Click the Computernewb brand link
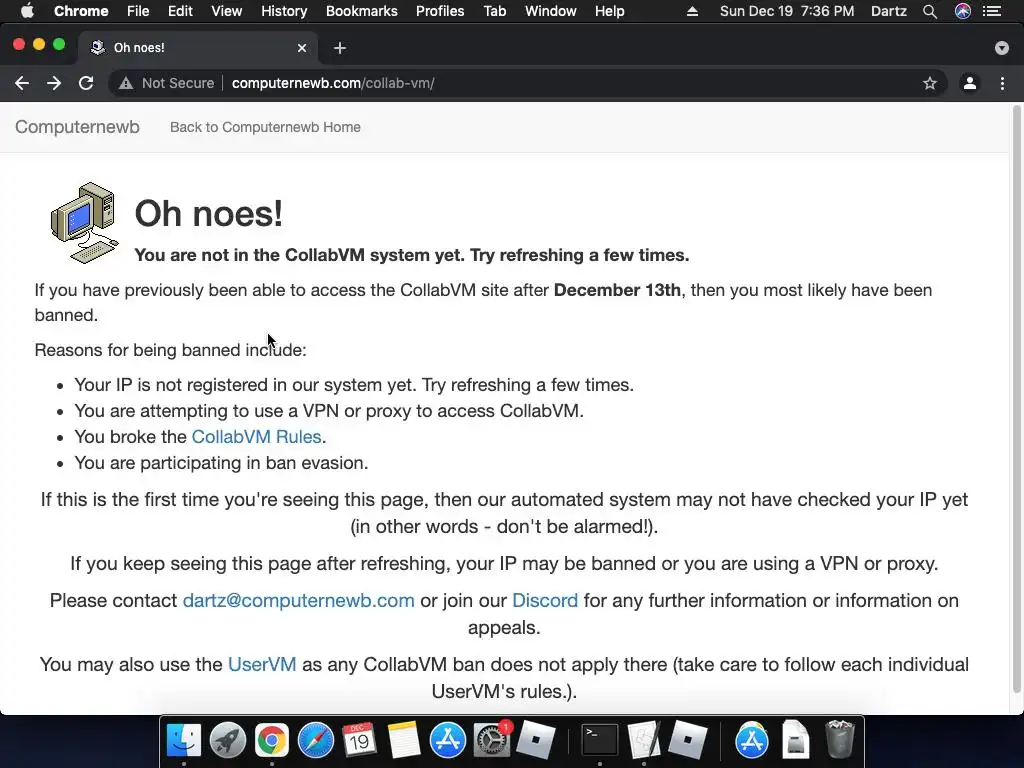The width and height of the screenshot is (1024, 768). point(77,127)
